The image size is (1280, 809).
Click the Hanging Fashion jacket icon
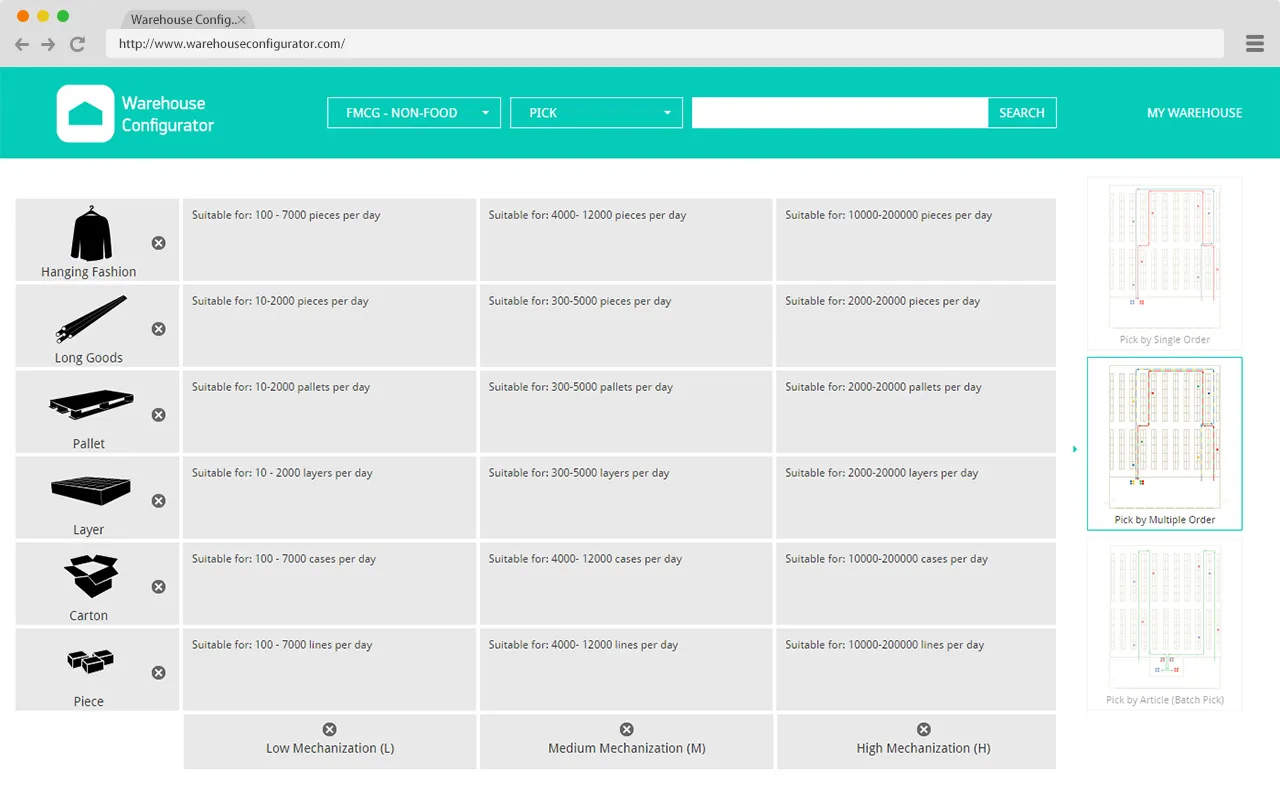(90, 234)
